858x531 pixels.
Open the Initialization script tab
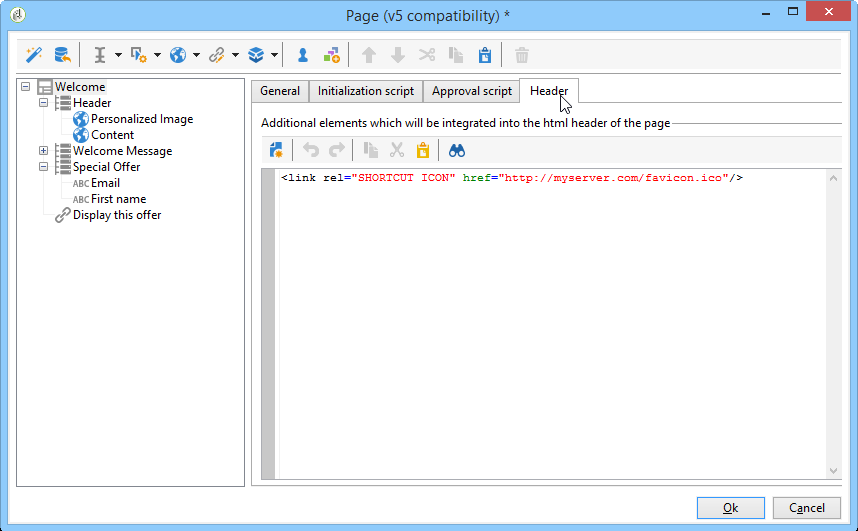point(366,91)
